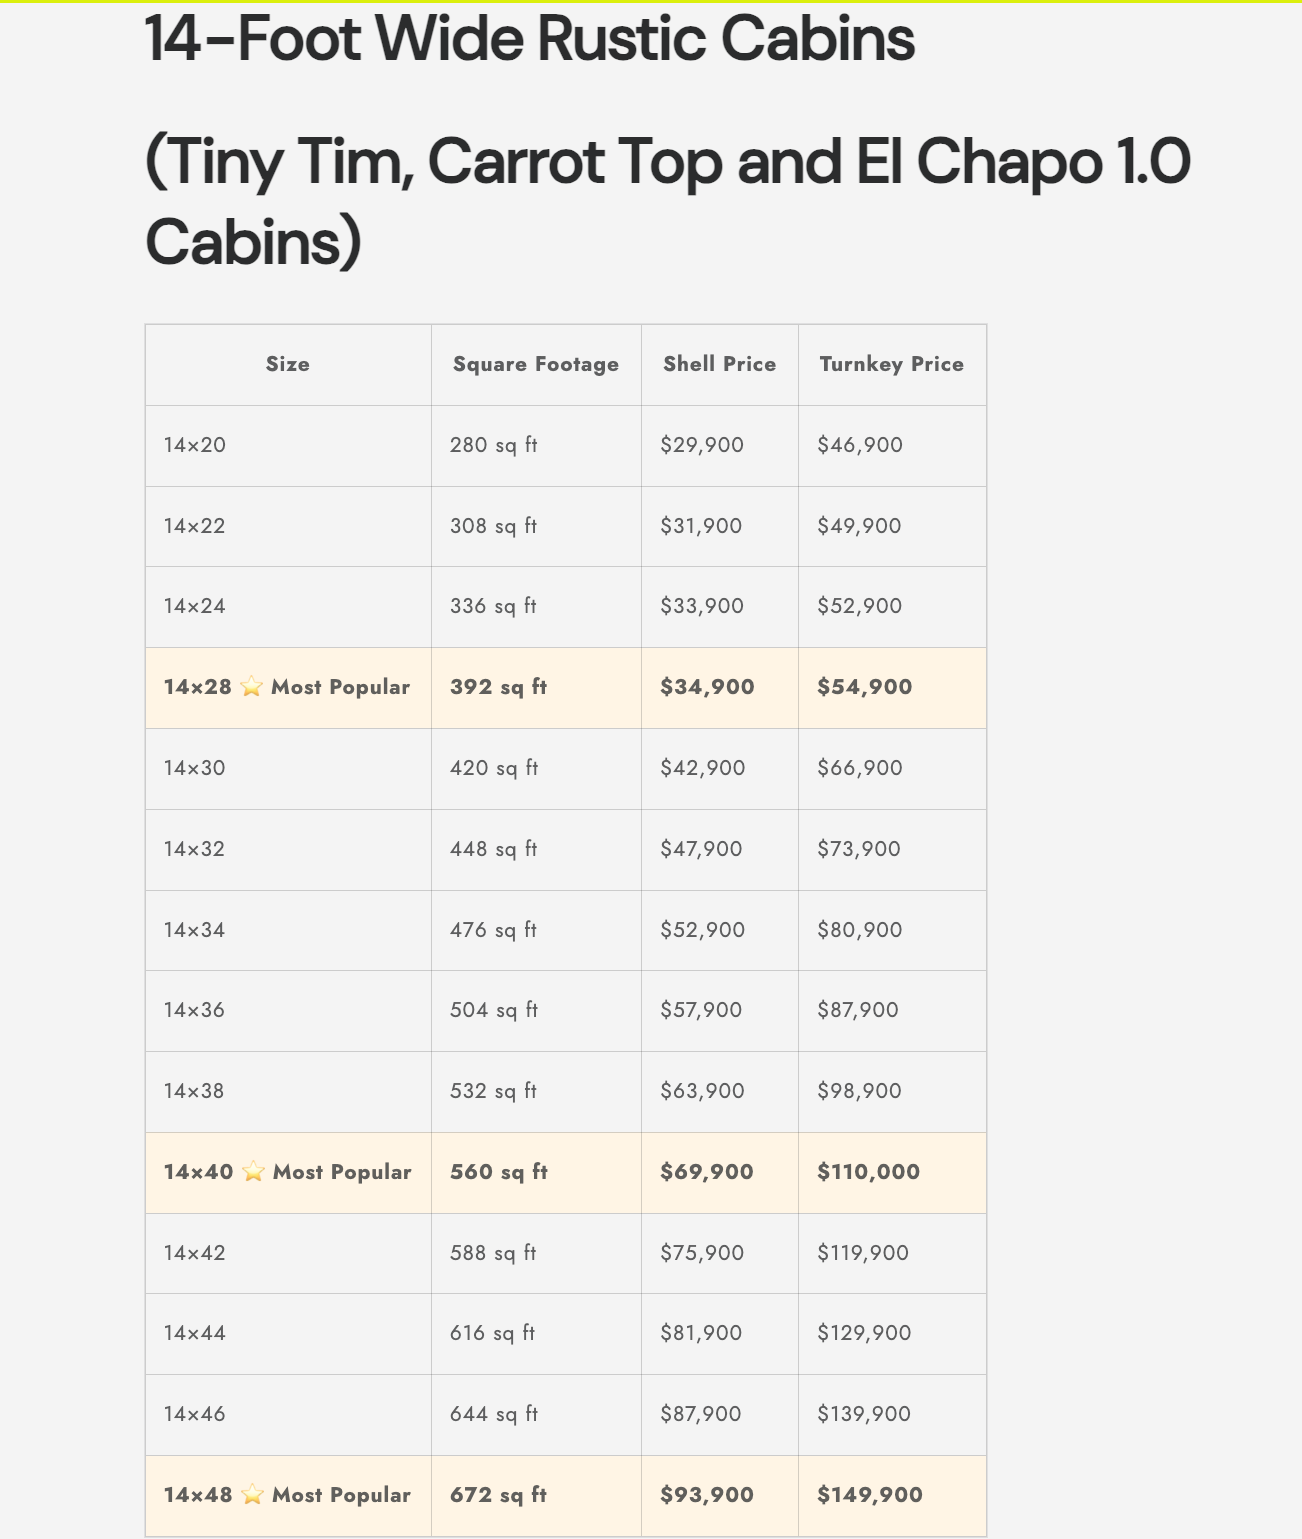
Task: Select the $110,000 turnkey price
Action: (868, 1172)
